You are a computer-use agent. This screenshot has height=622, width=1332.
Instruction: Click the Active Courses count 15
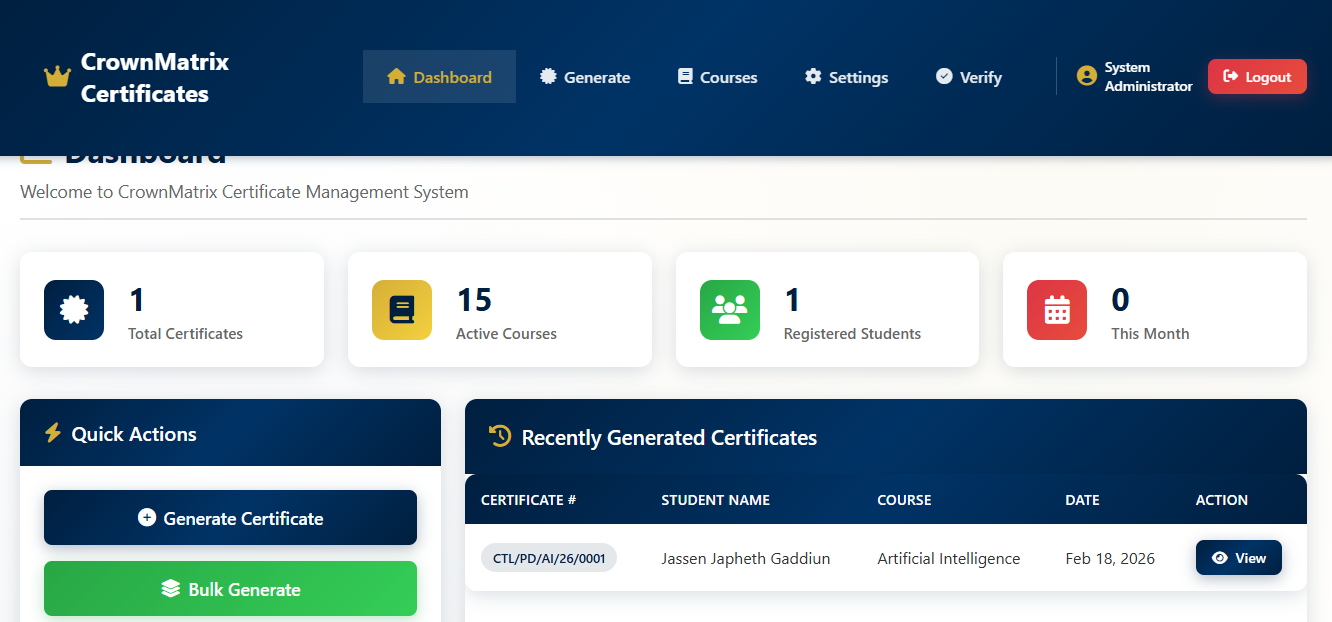coord(474,300)
